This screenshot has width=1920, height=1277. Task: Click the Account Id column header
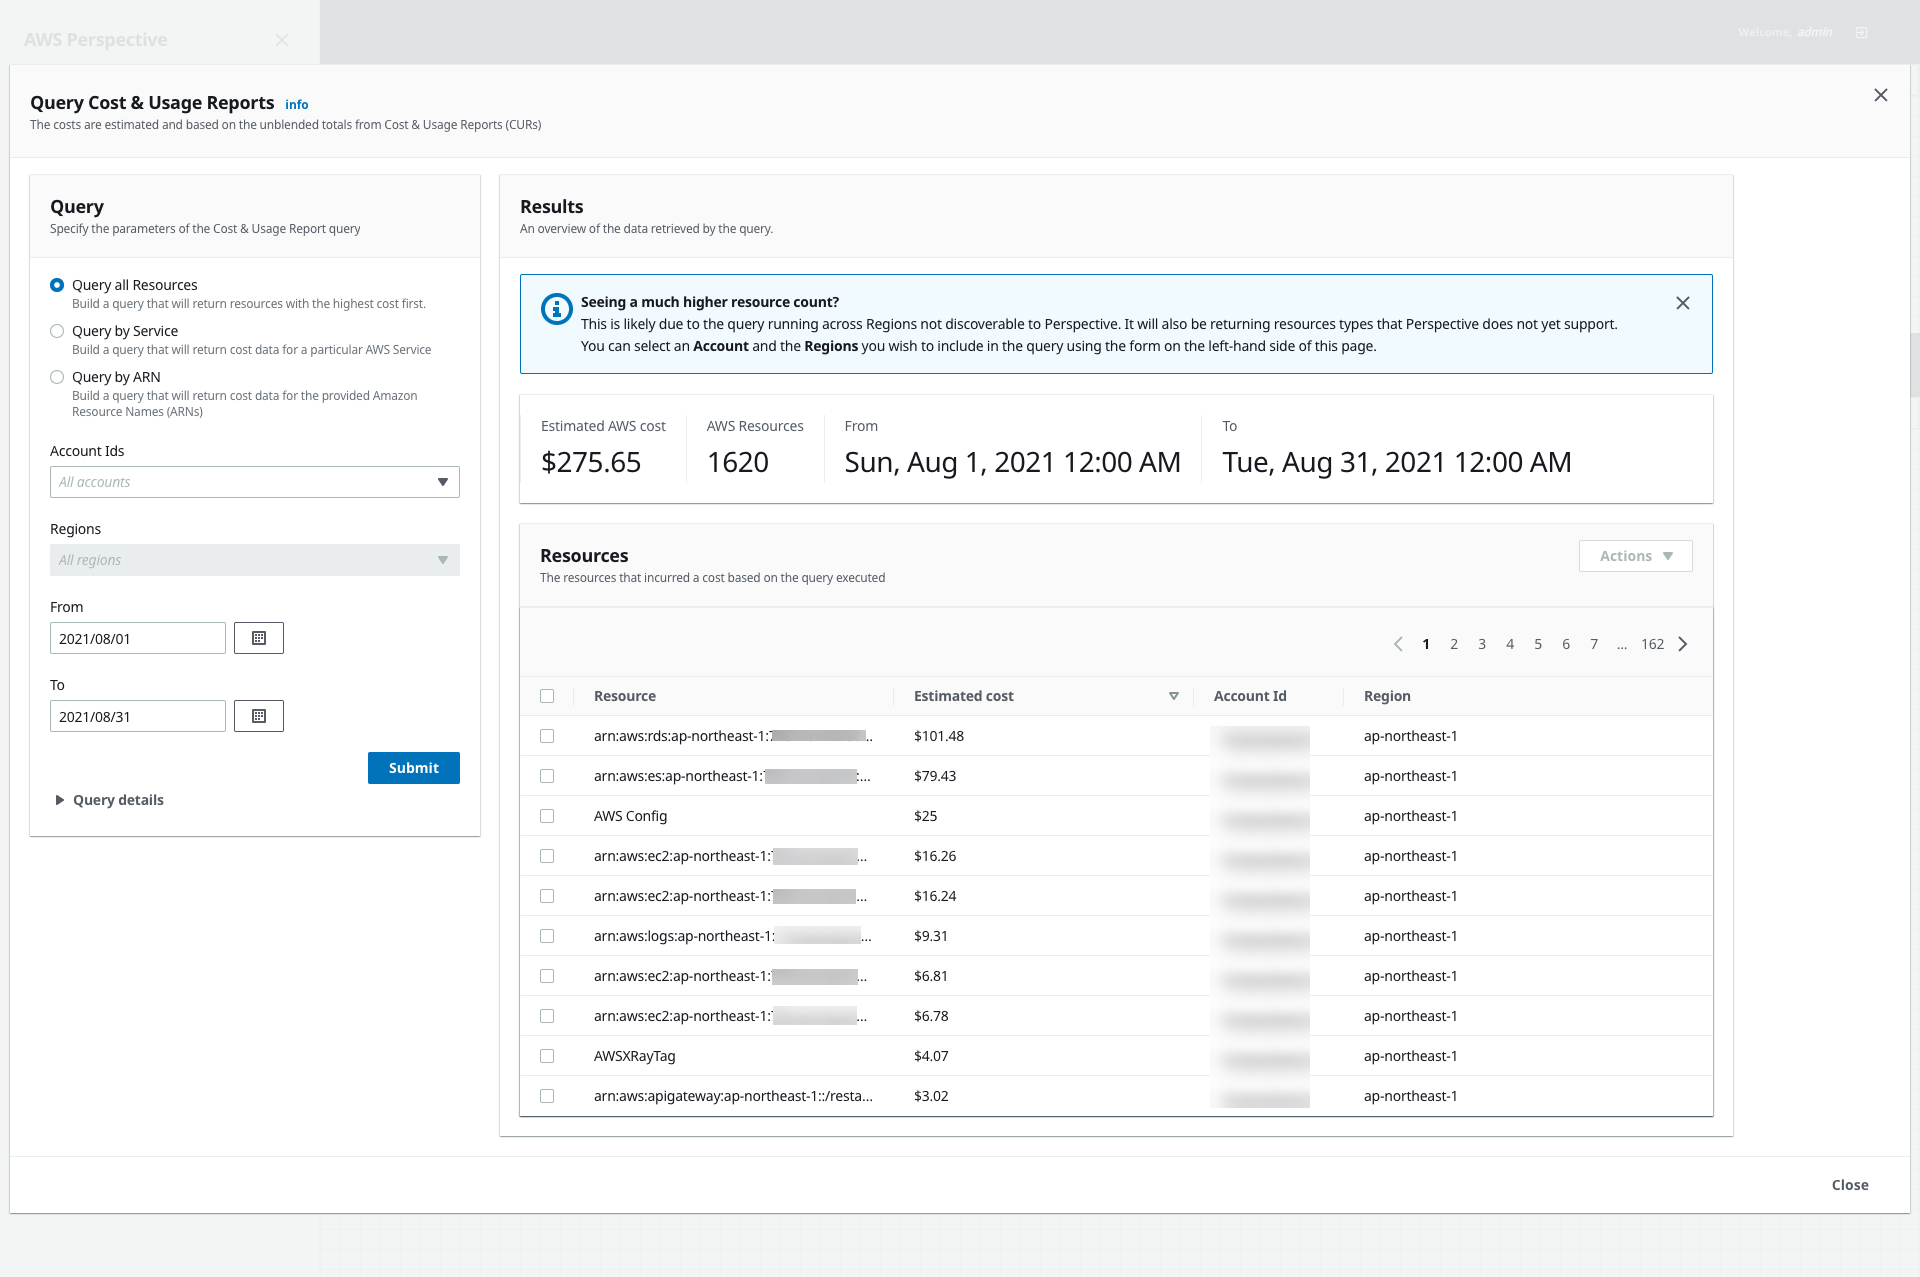click(1250, 696)
